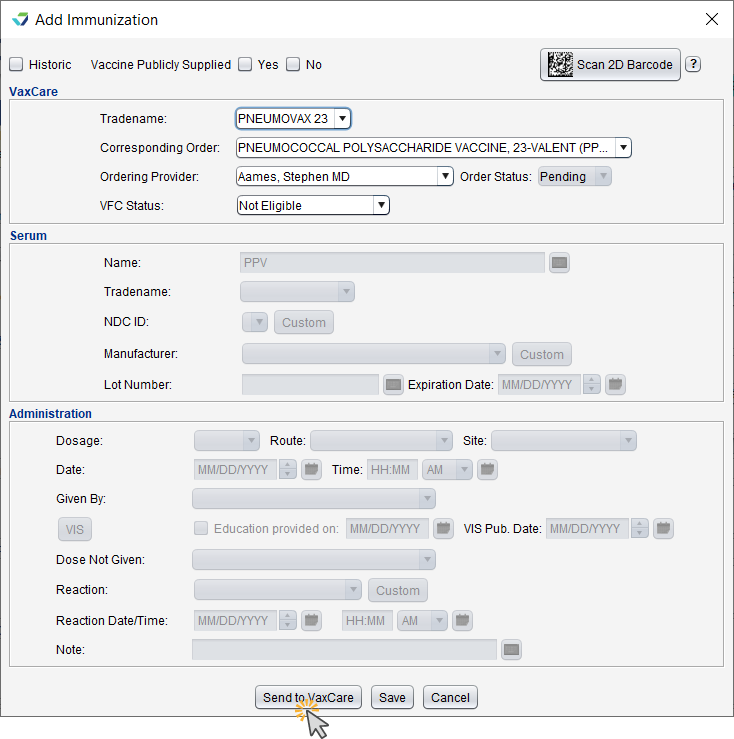Open the calendar icon next to administration Date
Viewport: 734px width, 739px height.
(311, 469)
